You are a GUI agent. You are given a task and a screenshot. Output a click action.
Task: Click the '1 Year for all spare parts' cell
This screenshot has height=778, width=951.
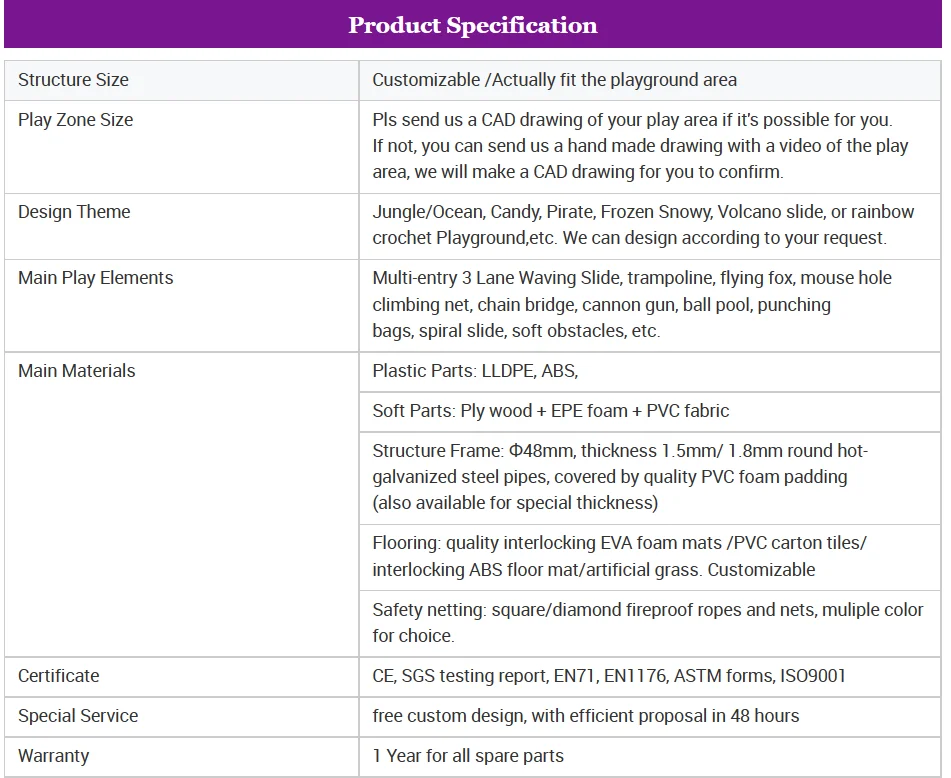click(468, 756)
